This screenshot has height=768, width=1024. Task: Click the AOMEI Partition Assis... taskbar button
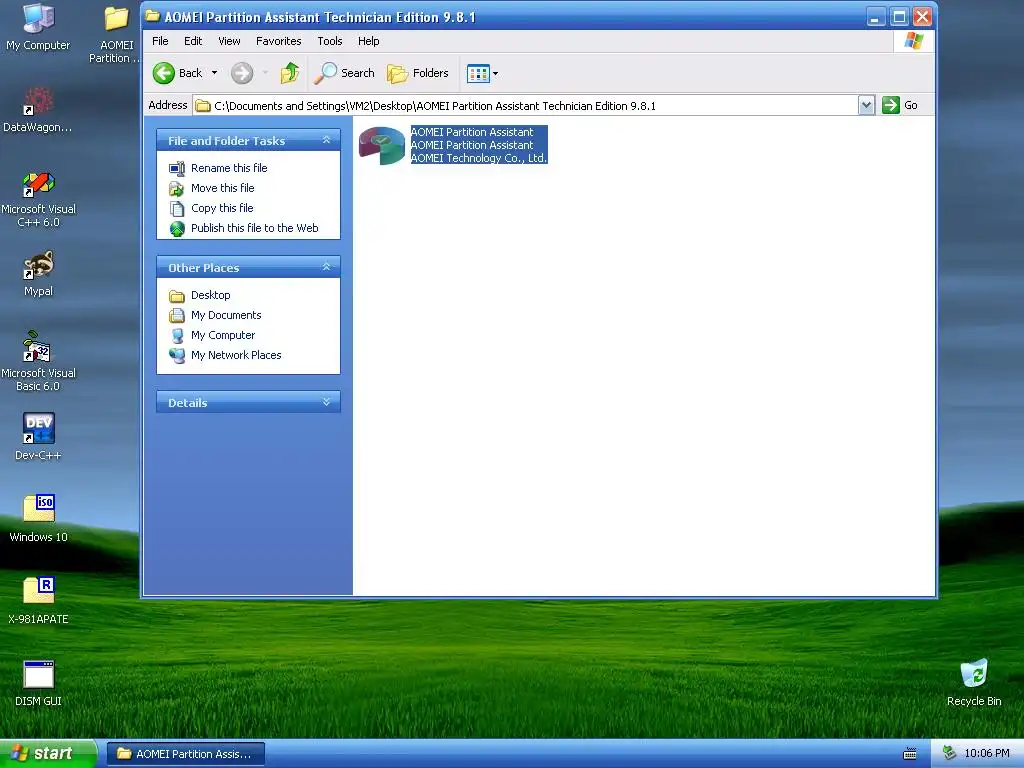pos(185,754)
